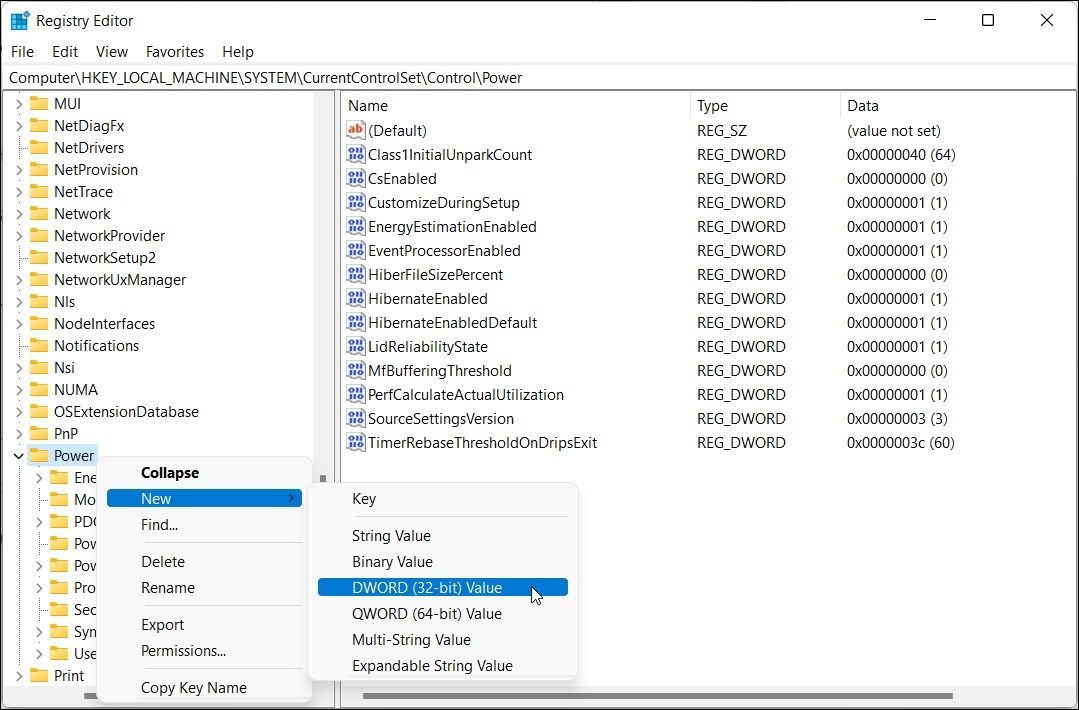Click the MfBufferingThreshold DWORD icon
The height and width of the screenshot is (710, 1079).
click(355, 370)
